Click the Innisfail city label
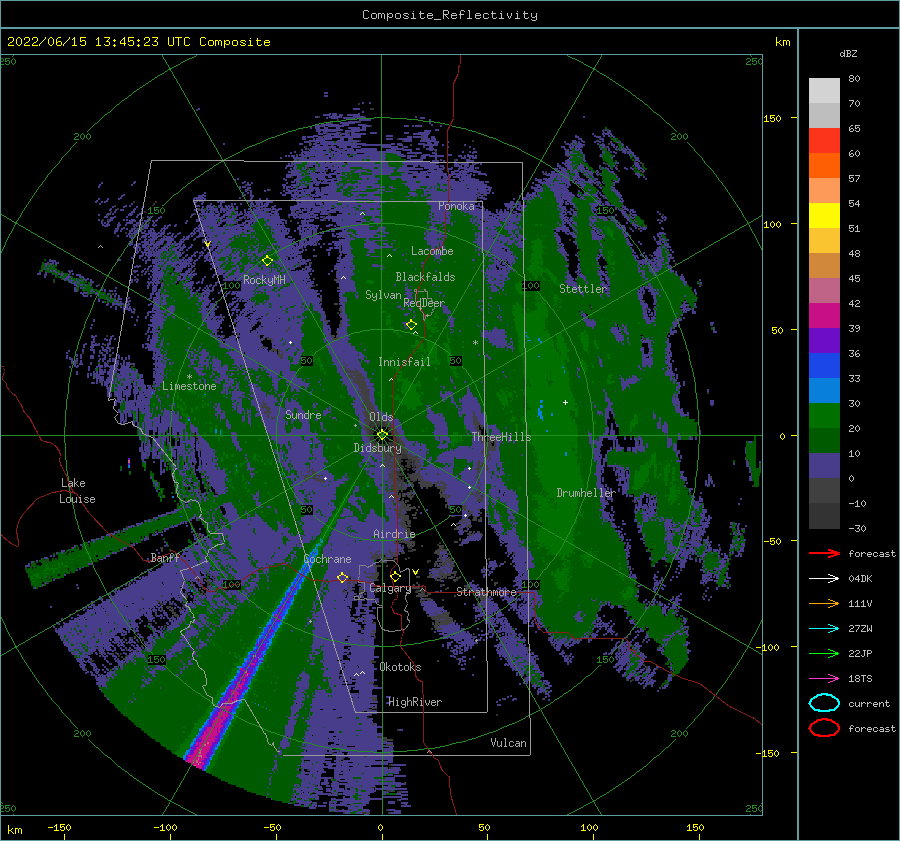 tap(404, 362)
